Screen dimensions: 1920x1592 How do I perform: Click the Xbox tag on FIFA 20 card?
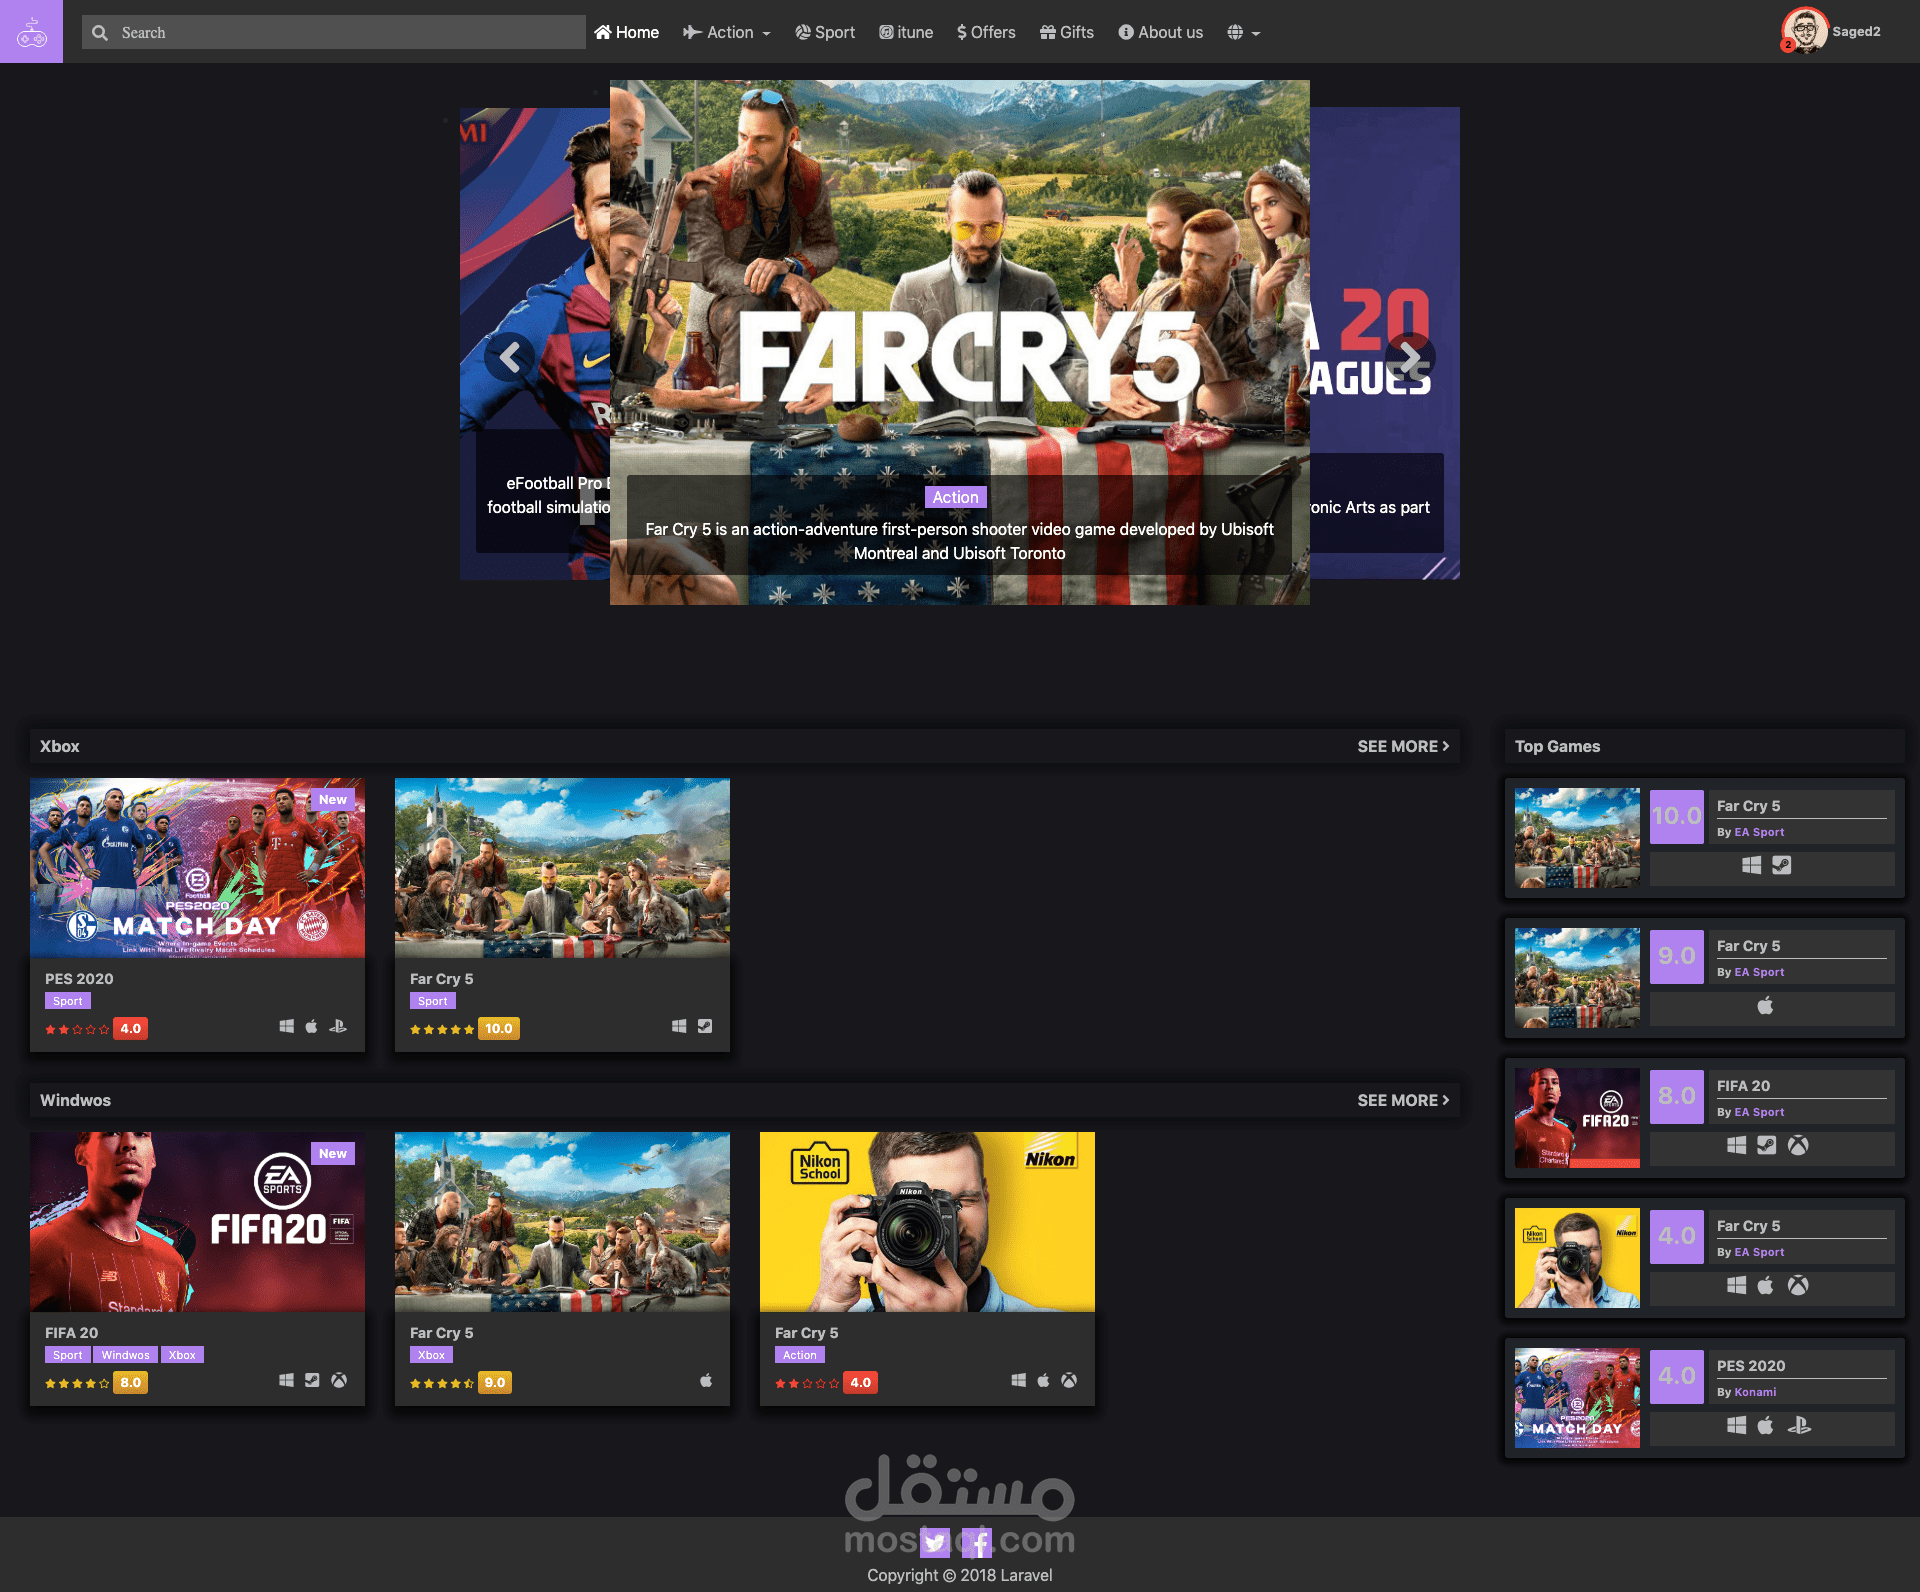click(x=182, y=1355)
